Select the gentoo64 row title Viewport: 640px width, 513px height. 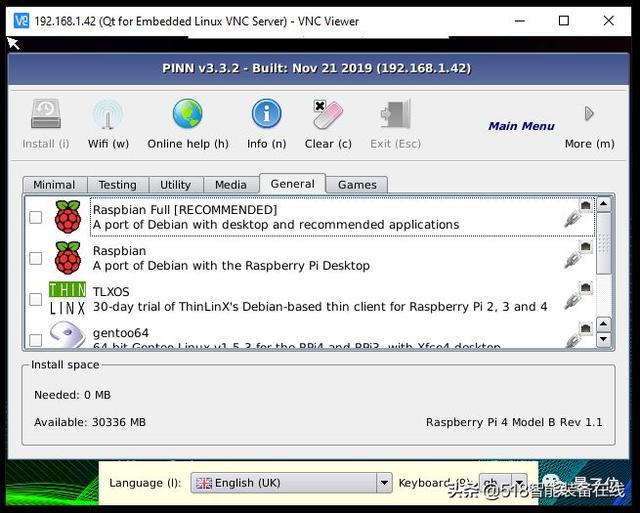[121, 333]
